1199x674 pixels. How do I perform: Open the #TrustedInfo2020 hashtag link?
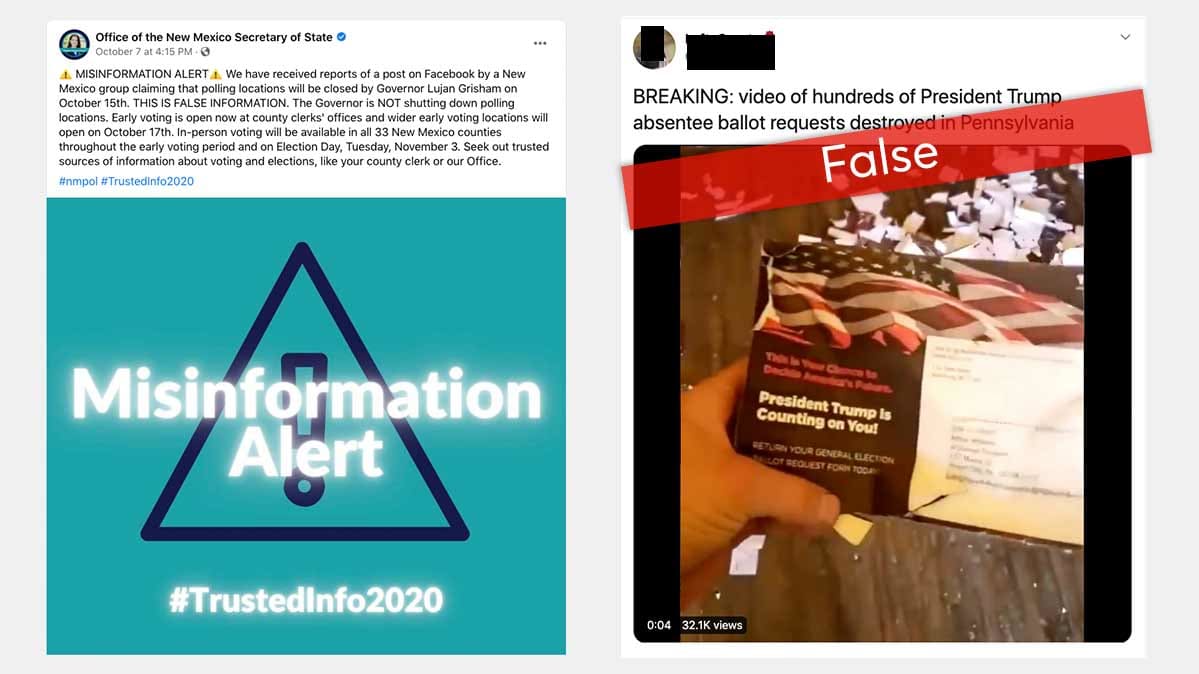click(x=148, y=181)
